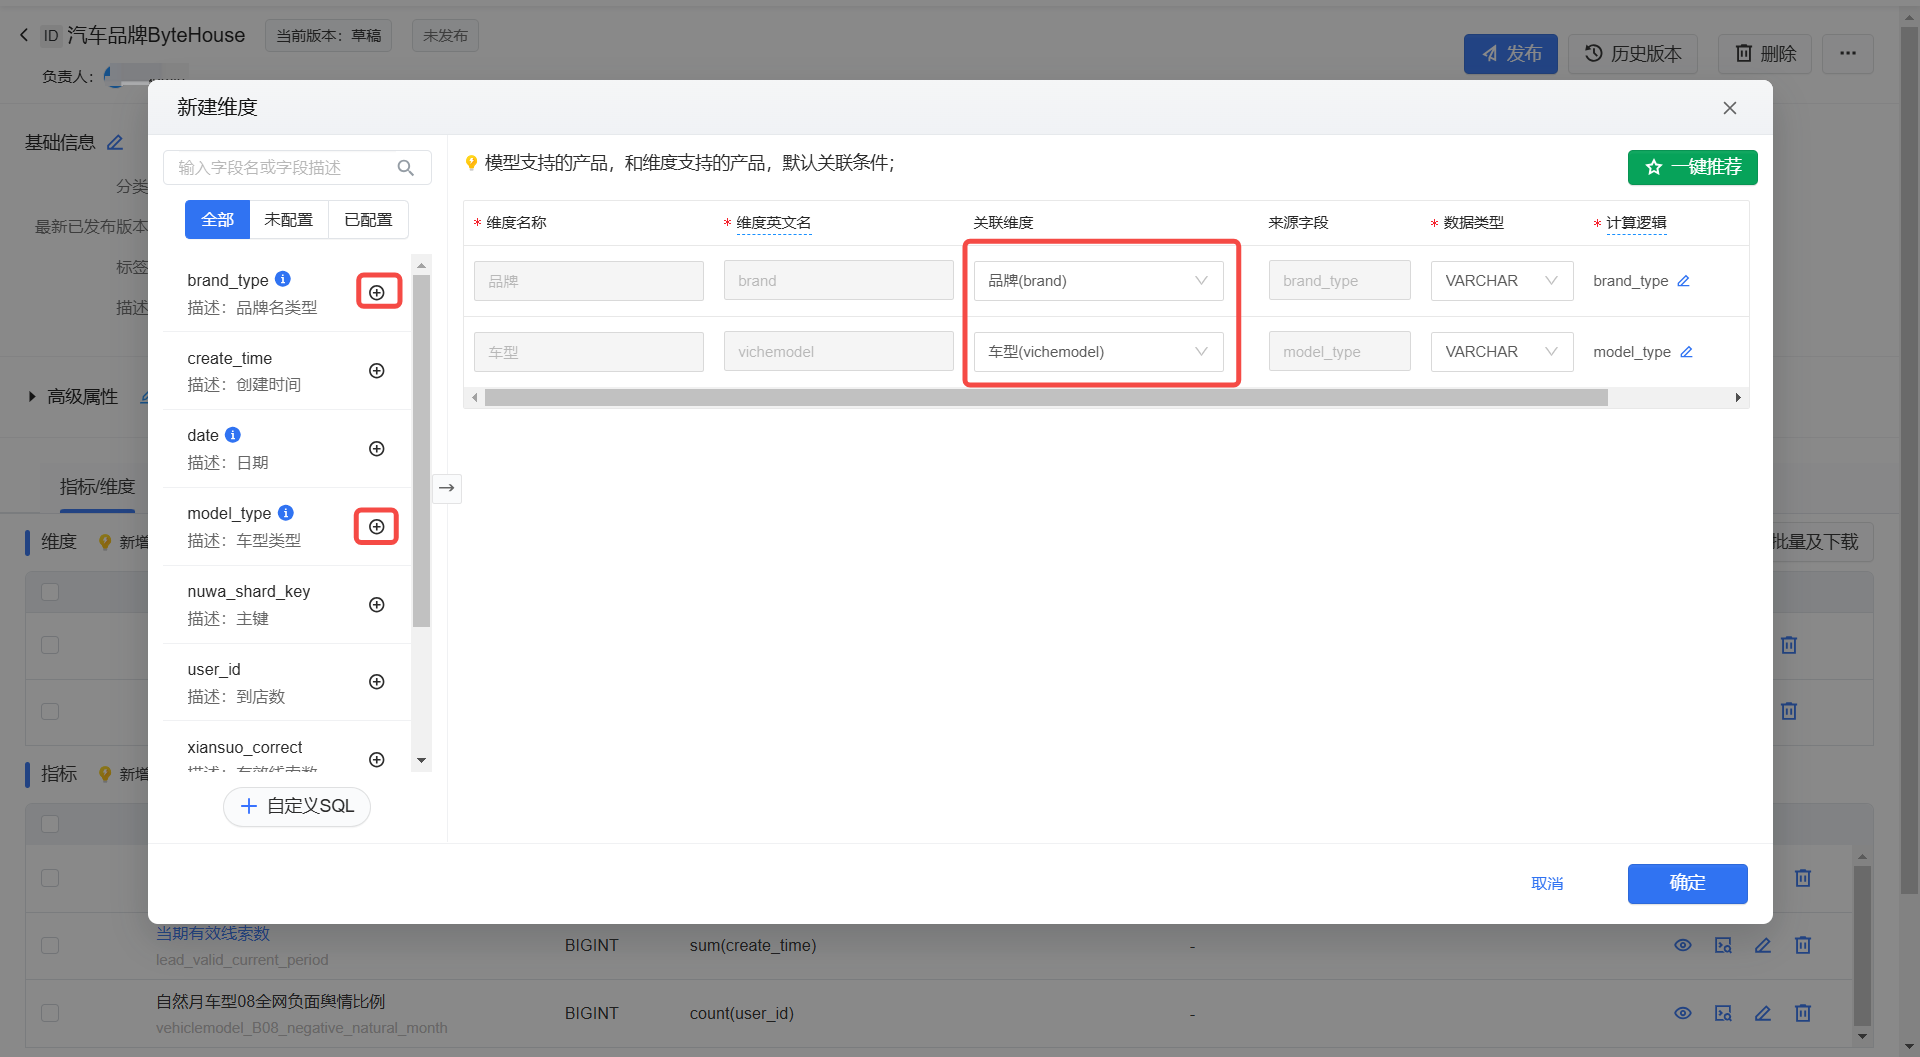1920x1057 pixels.
Task: Click the horizontal scrollbar of dimension table
Action: [x=1045, y=398]
